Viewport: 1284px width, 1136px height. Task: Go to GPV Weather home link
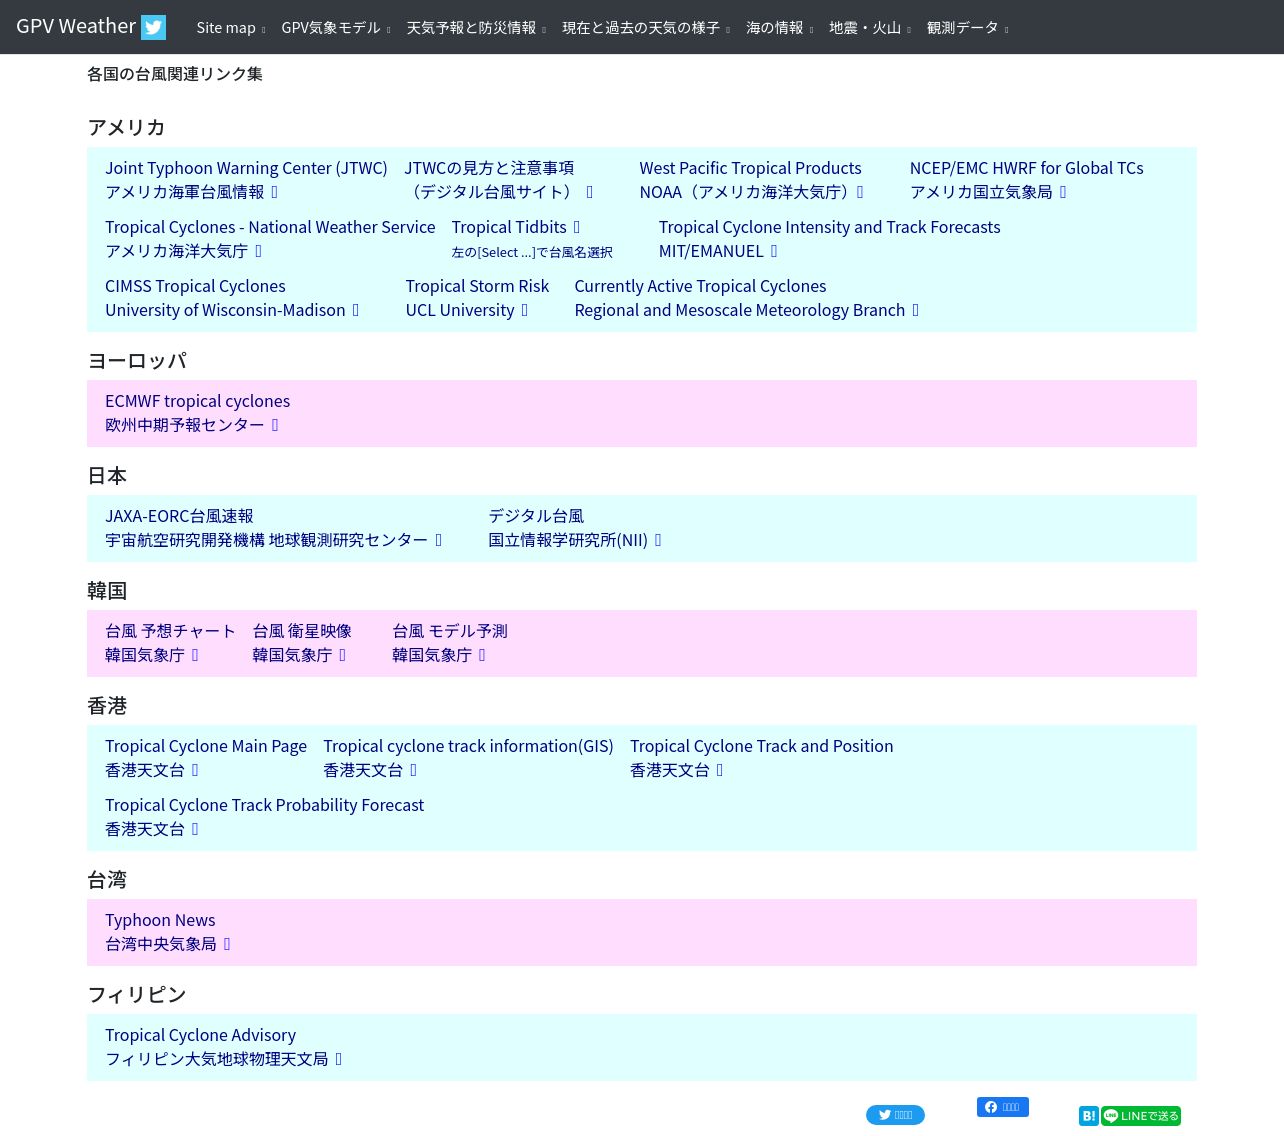click(76, 27)
